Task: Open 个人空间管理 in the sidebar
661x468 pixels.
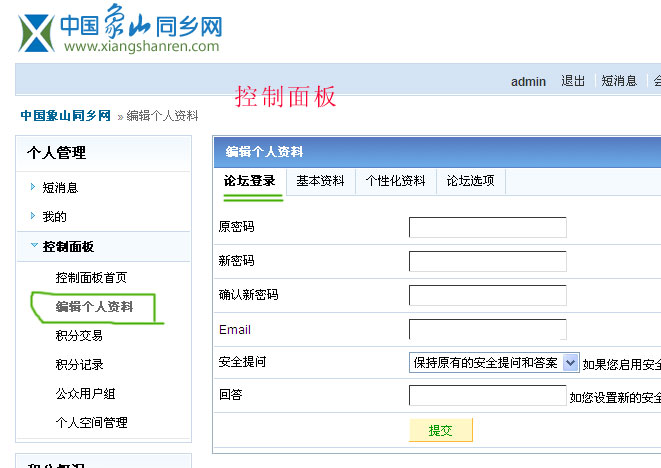Action: pyautogui.click(x=91, y=423)
